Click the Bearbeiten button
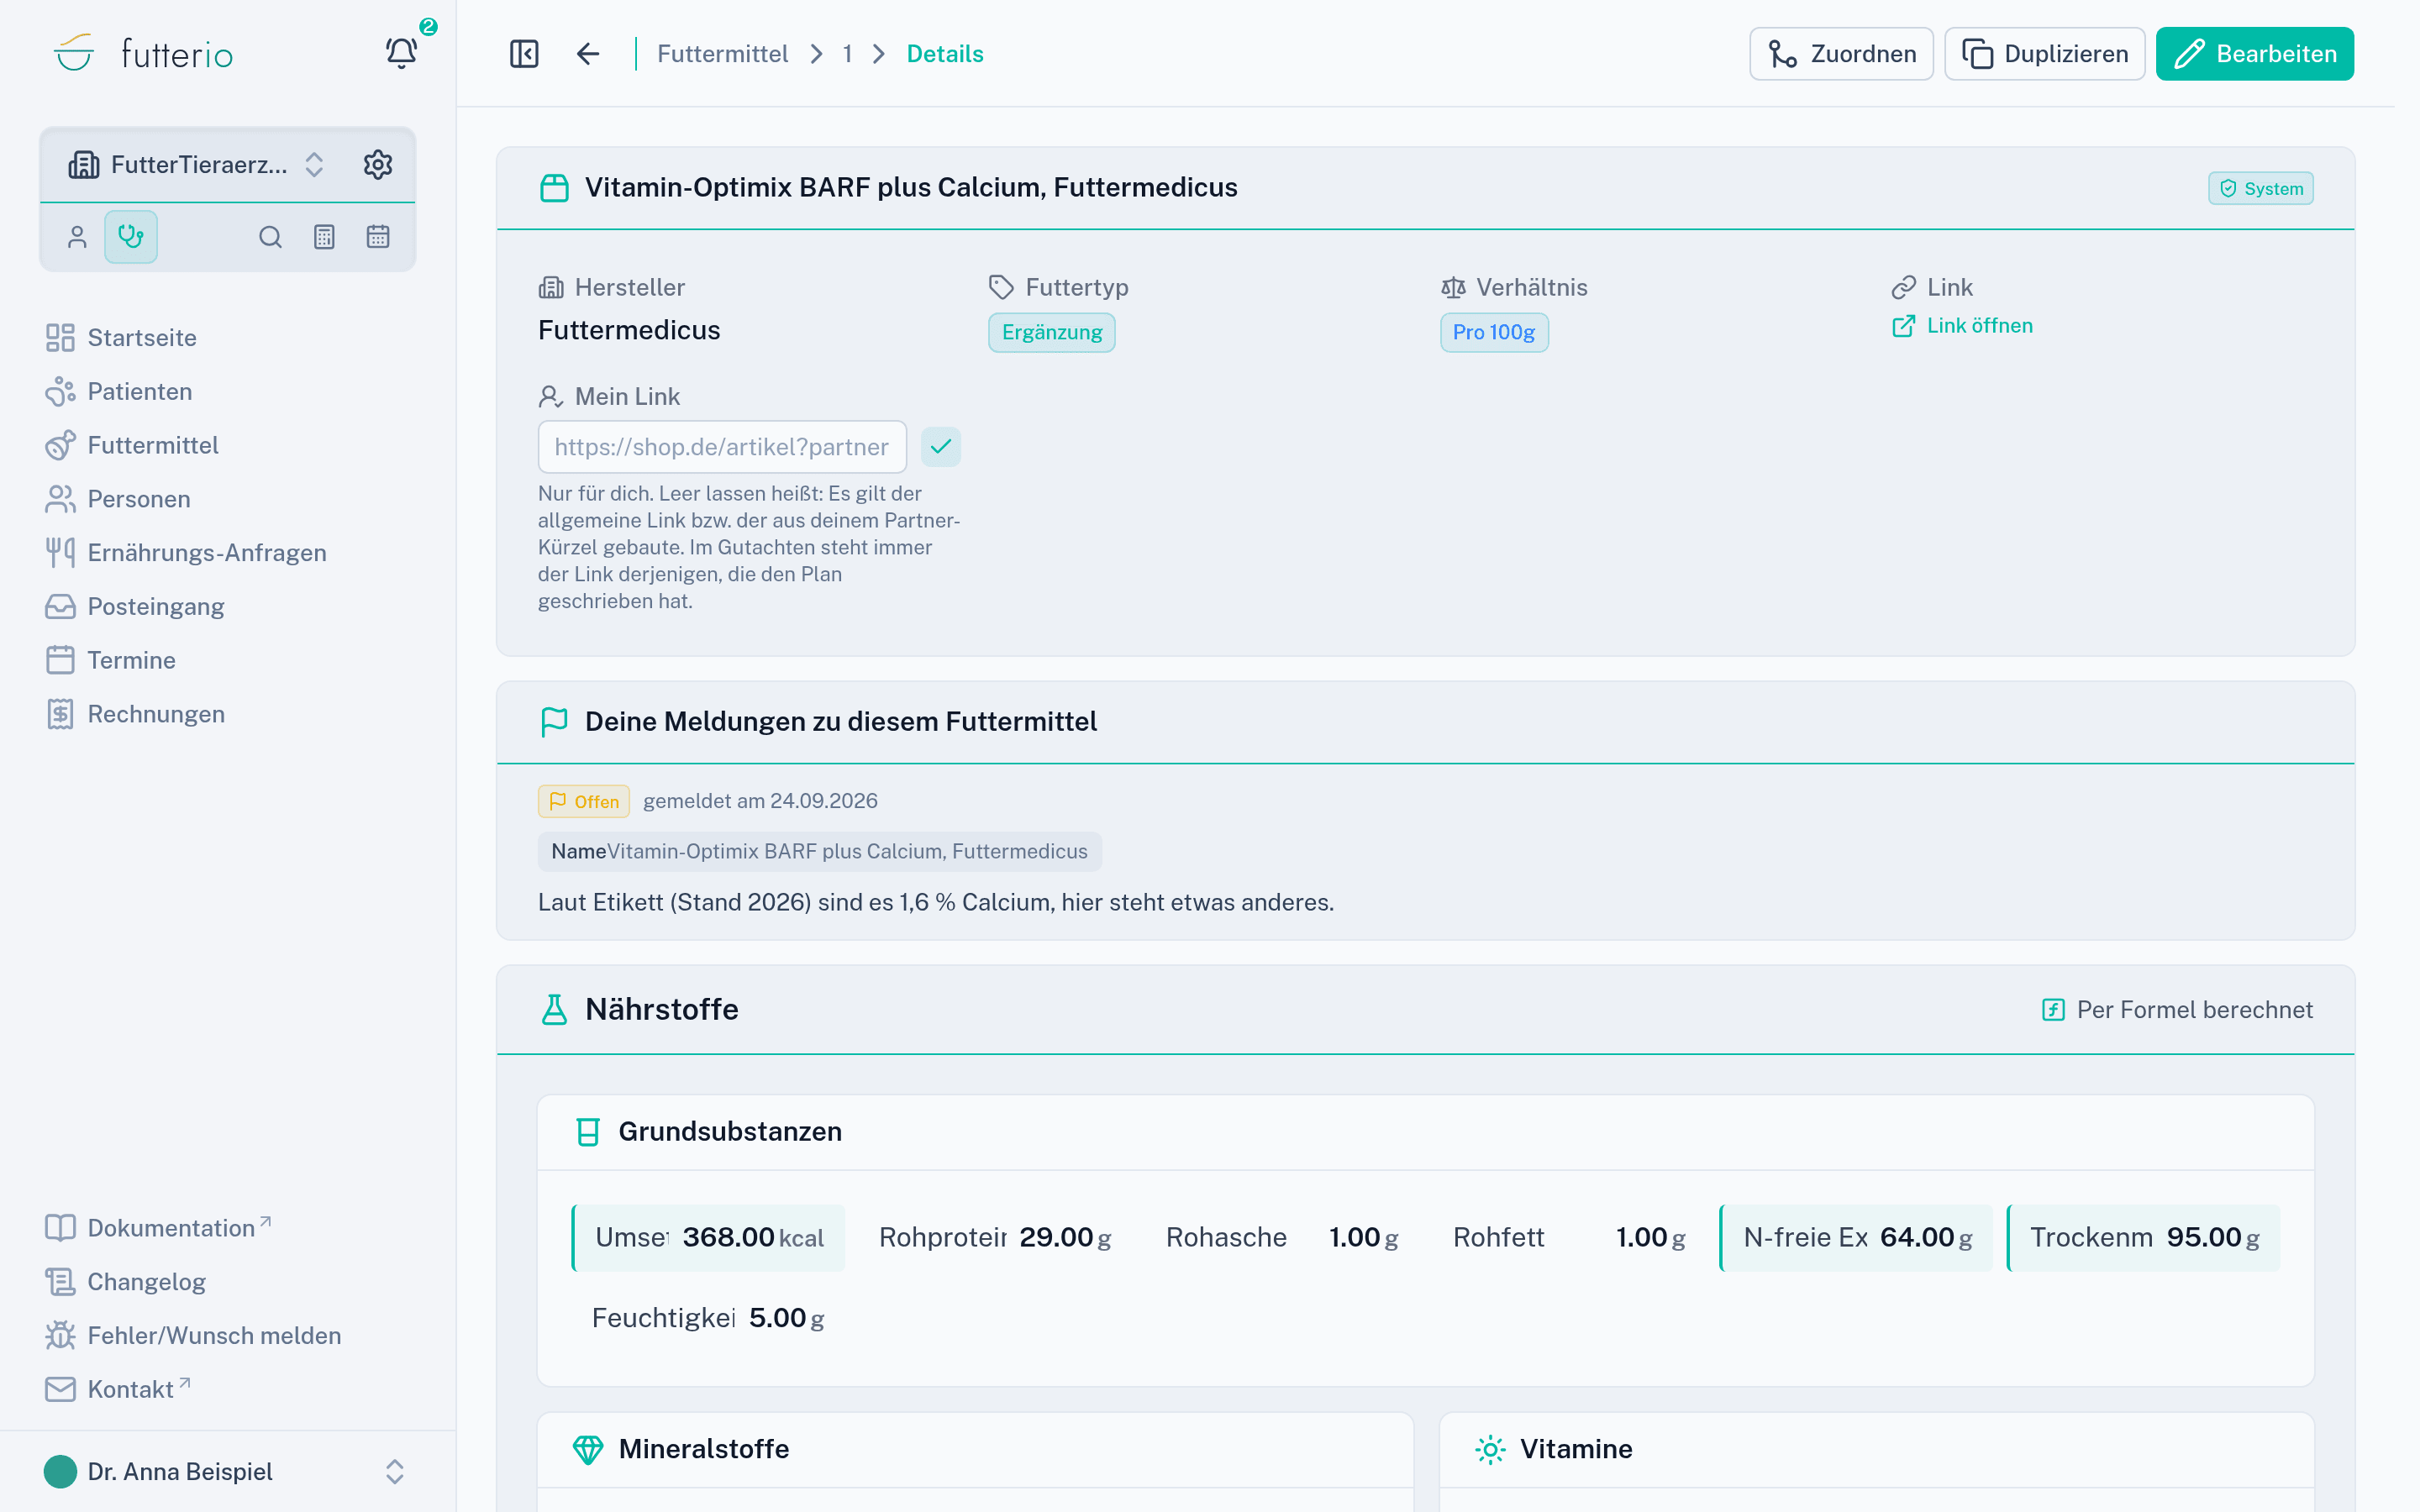Screen dimensions: 2420x1512 [2254, 54]
